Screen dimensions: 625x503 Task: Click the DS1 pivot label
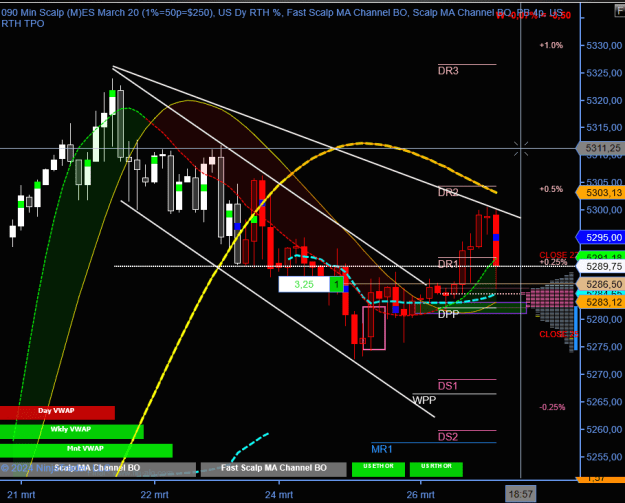[x=448, y=386]
